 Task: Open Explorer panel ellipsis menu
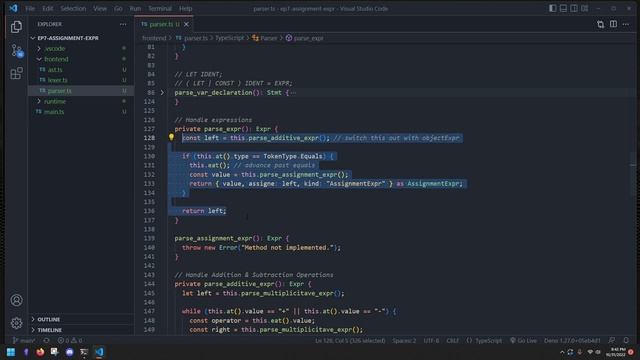coord(123,24)
